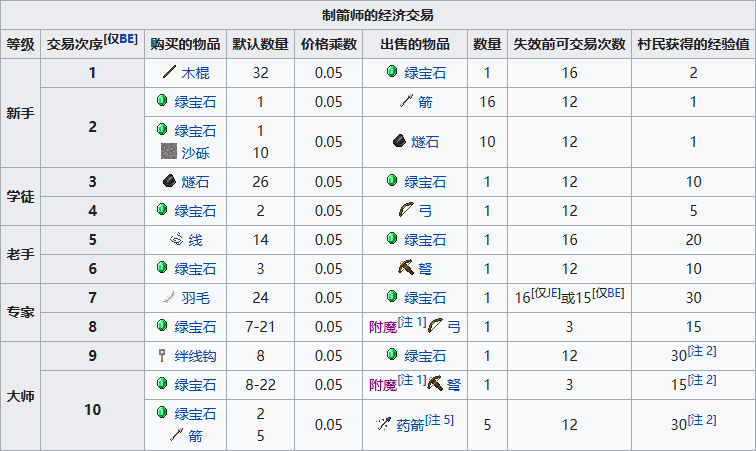The image size is (756, 451).
Task: Click the emerald icon in the 木棍 trade row
Action: (x=391, y=73)
